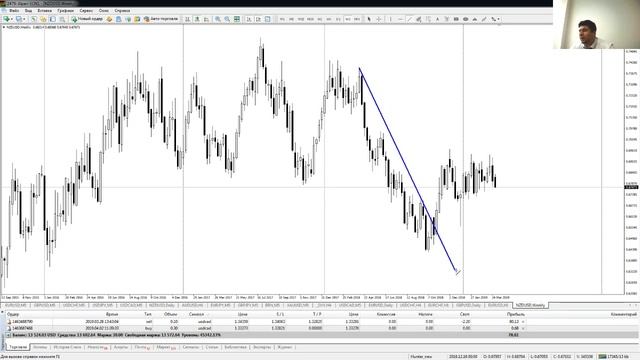640x360 pixels.
Task: Select the Text Label tool
Action: coord(447,19)
